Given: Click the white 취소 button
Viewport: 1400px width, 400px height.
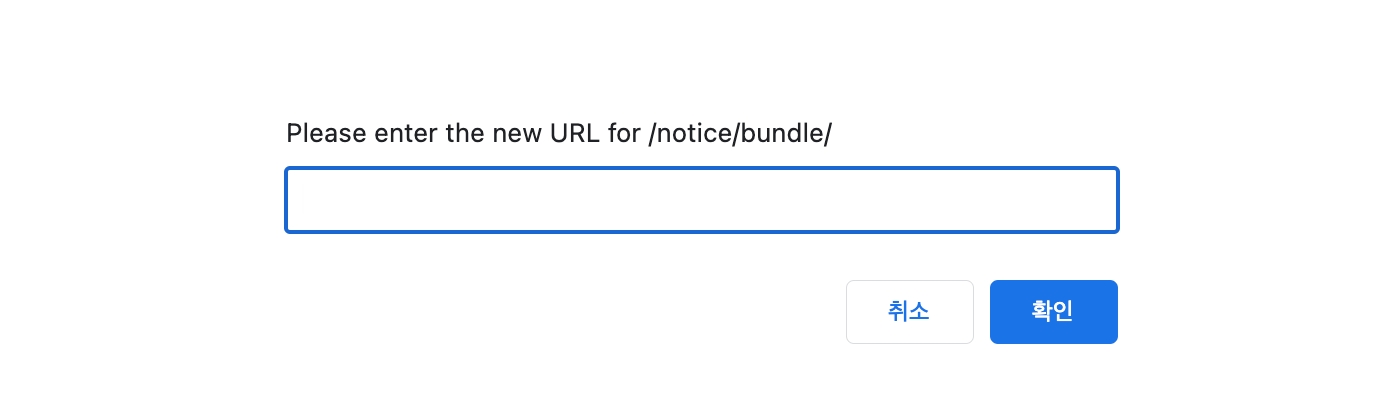Looking at the screenshot, I should [x=909, y=312].
